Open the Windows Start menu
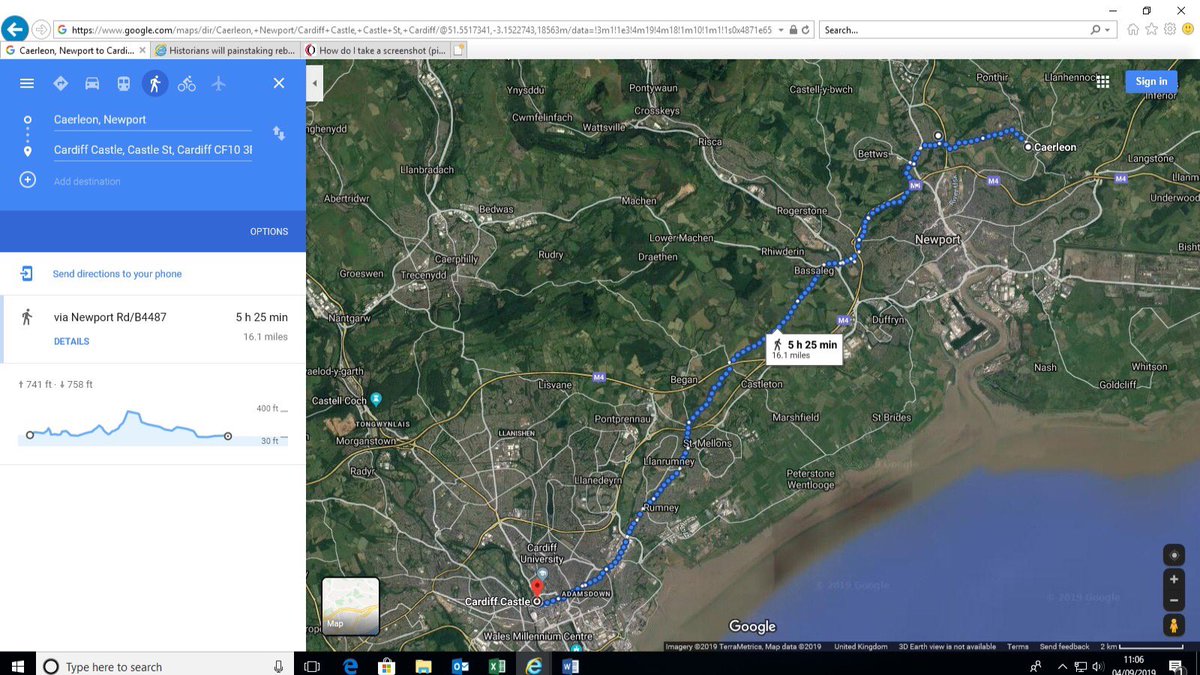1200x675 pixels. click(x=18, y=666)
